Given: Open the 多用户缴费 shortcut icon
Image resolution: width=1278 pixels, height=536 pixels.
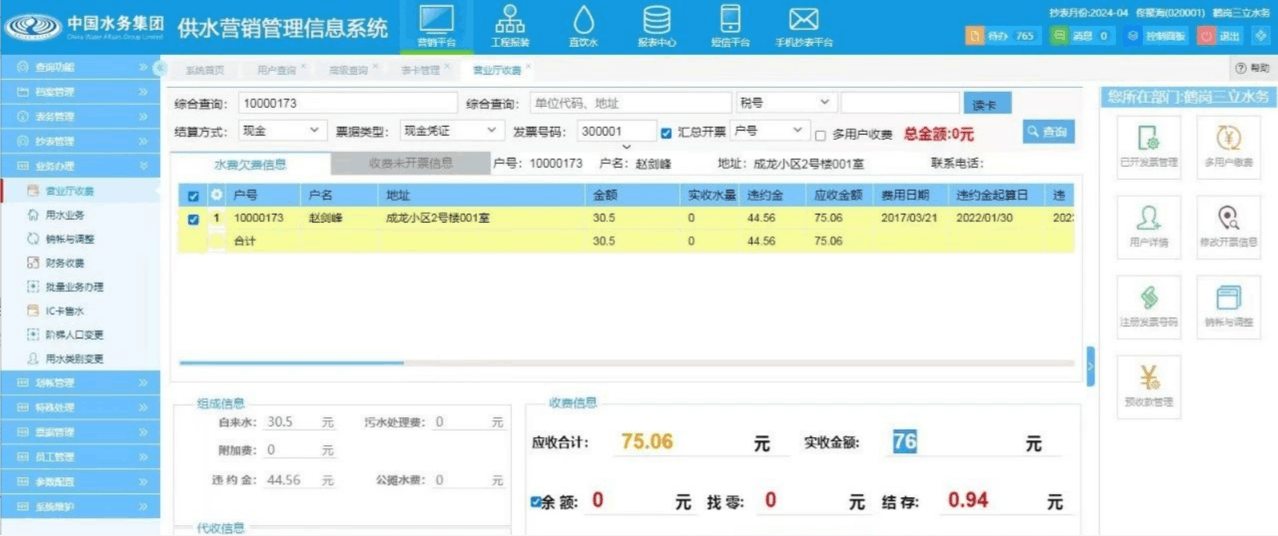Looking at the screenshot, I should (1228, 141).
